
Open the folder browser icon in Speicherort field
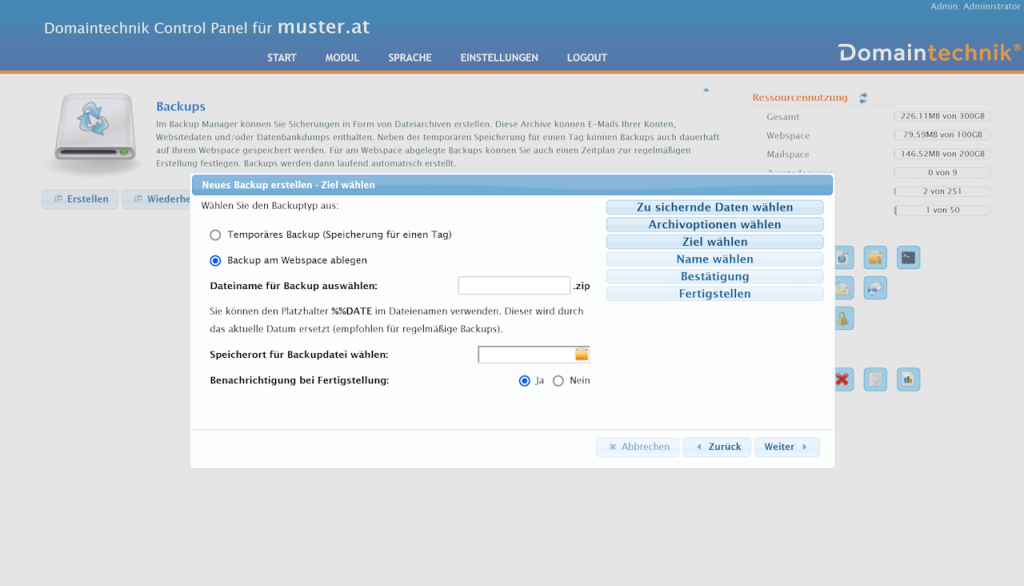click(x=581, y=355)
